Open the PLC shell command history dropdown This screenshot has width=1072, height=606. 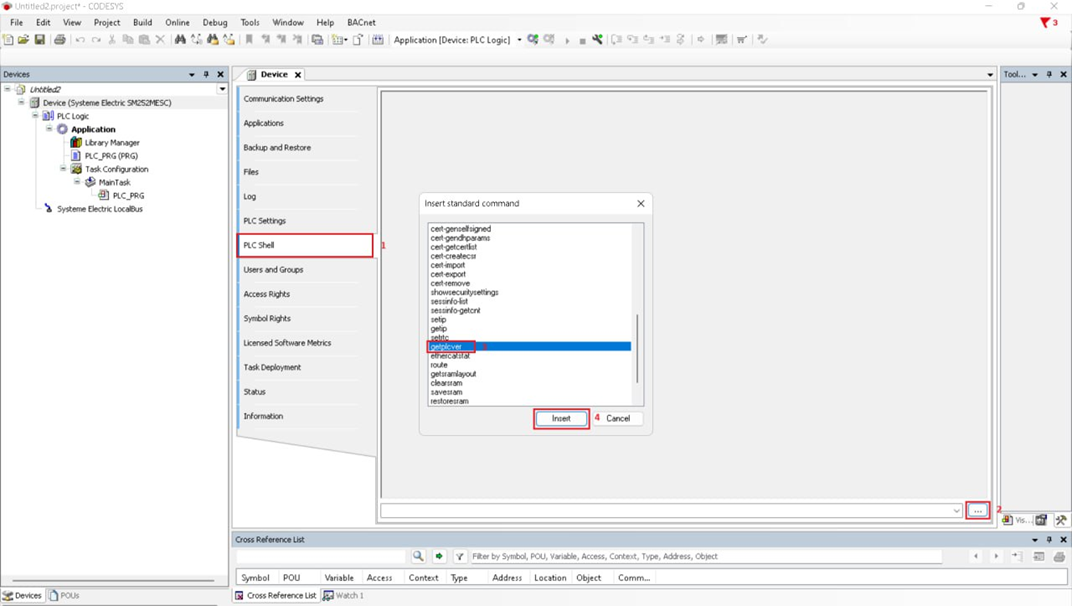tap(957, 511)
